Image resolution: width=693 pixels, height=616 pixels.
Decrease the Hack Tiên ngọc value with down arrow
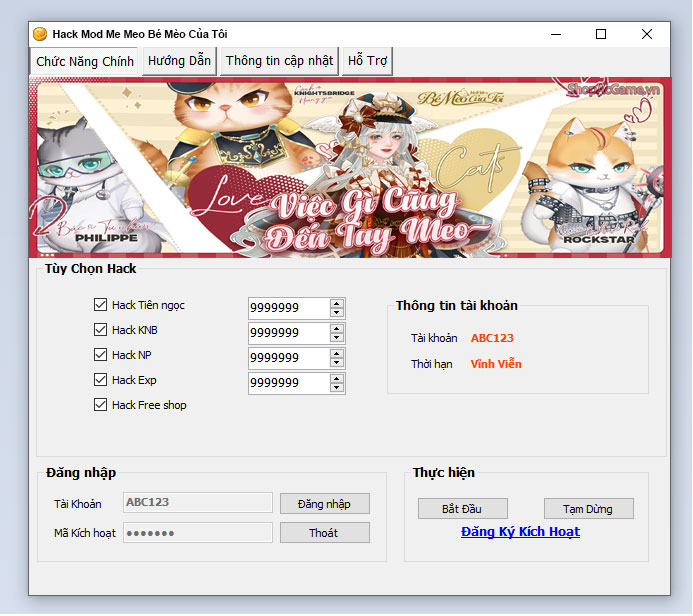[337, 312]
